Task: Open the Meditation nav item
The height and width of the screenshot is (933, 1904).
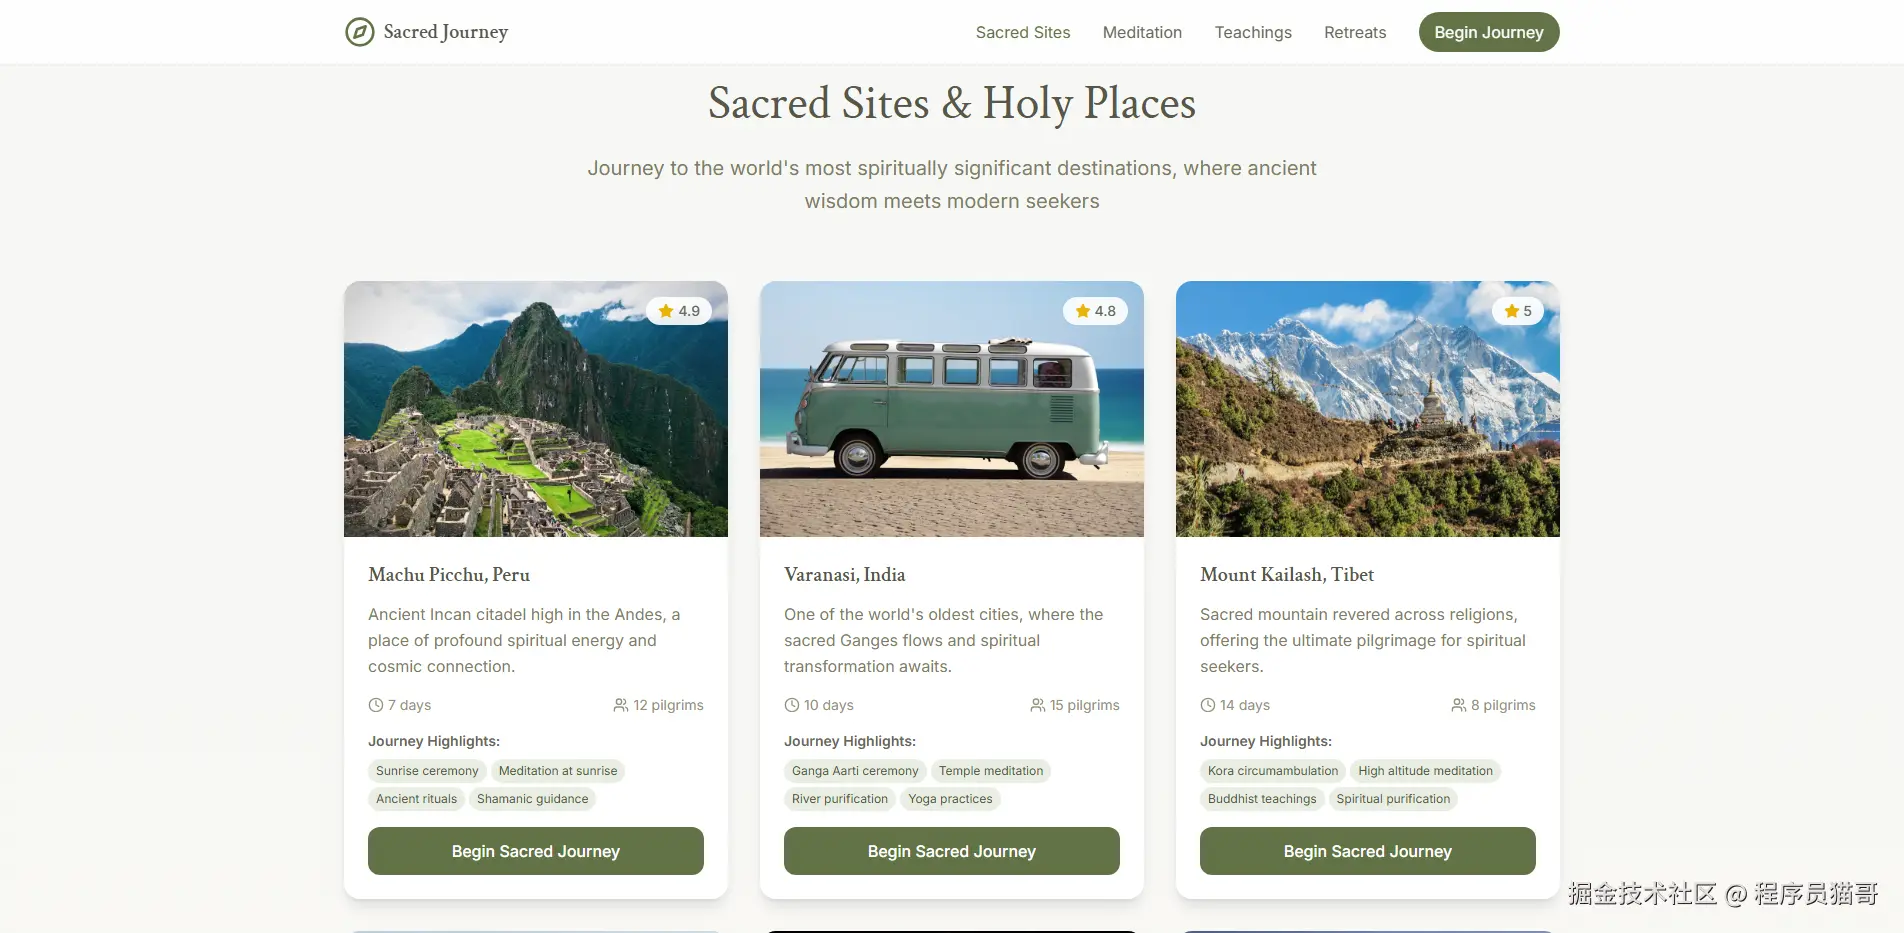Action: coord(1142,32)
